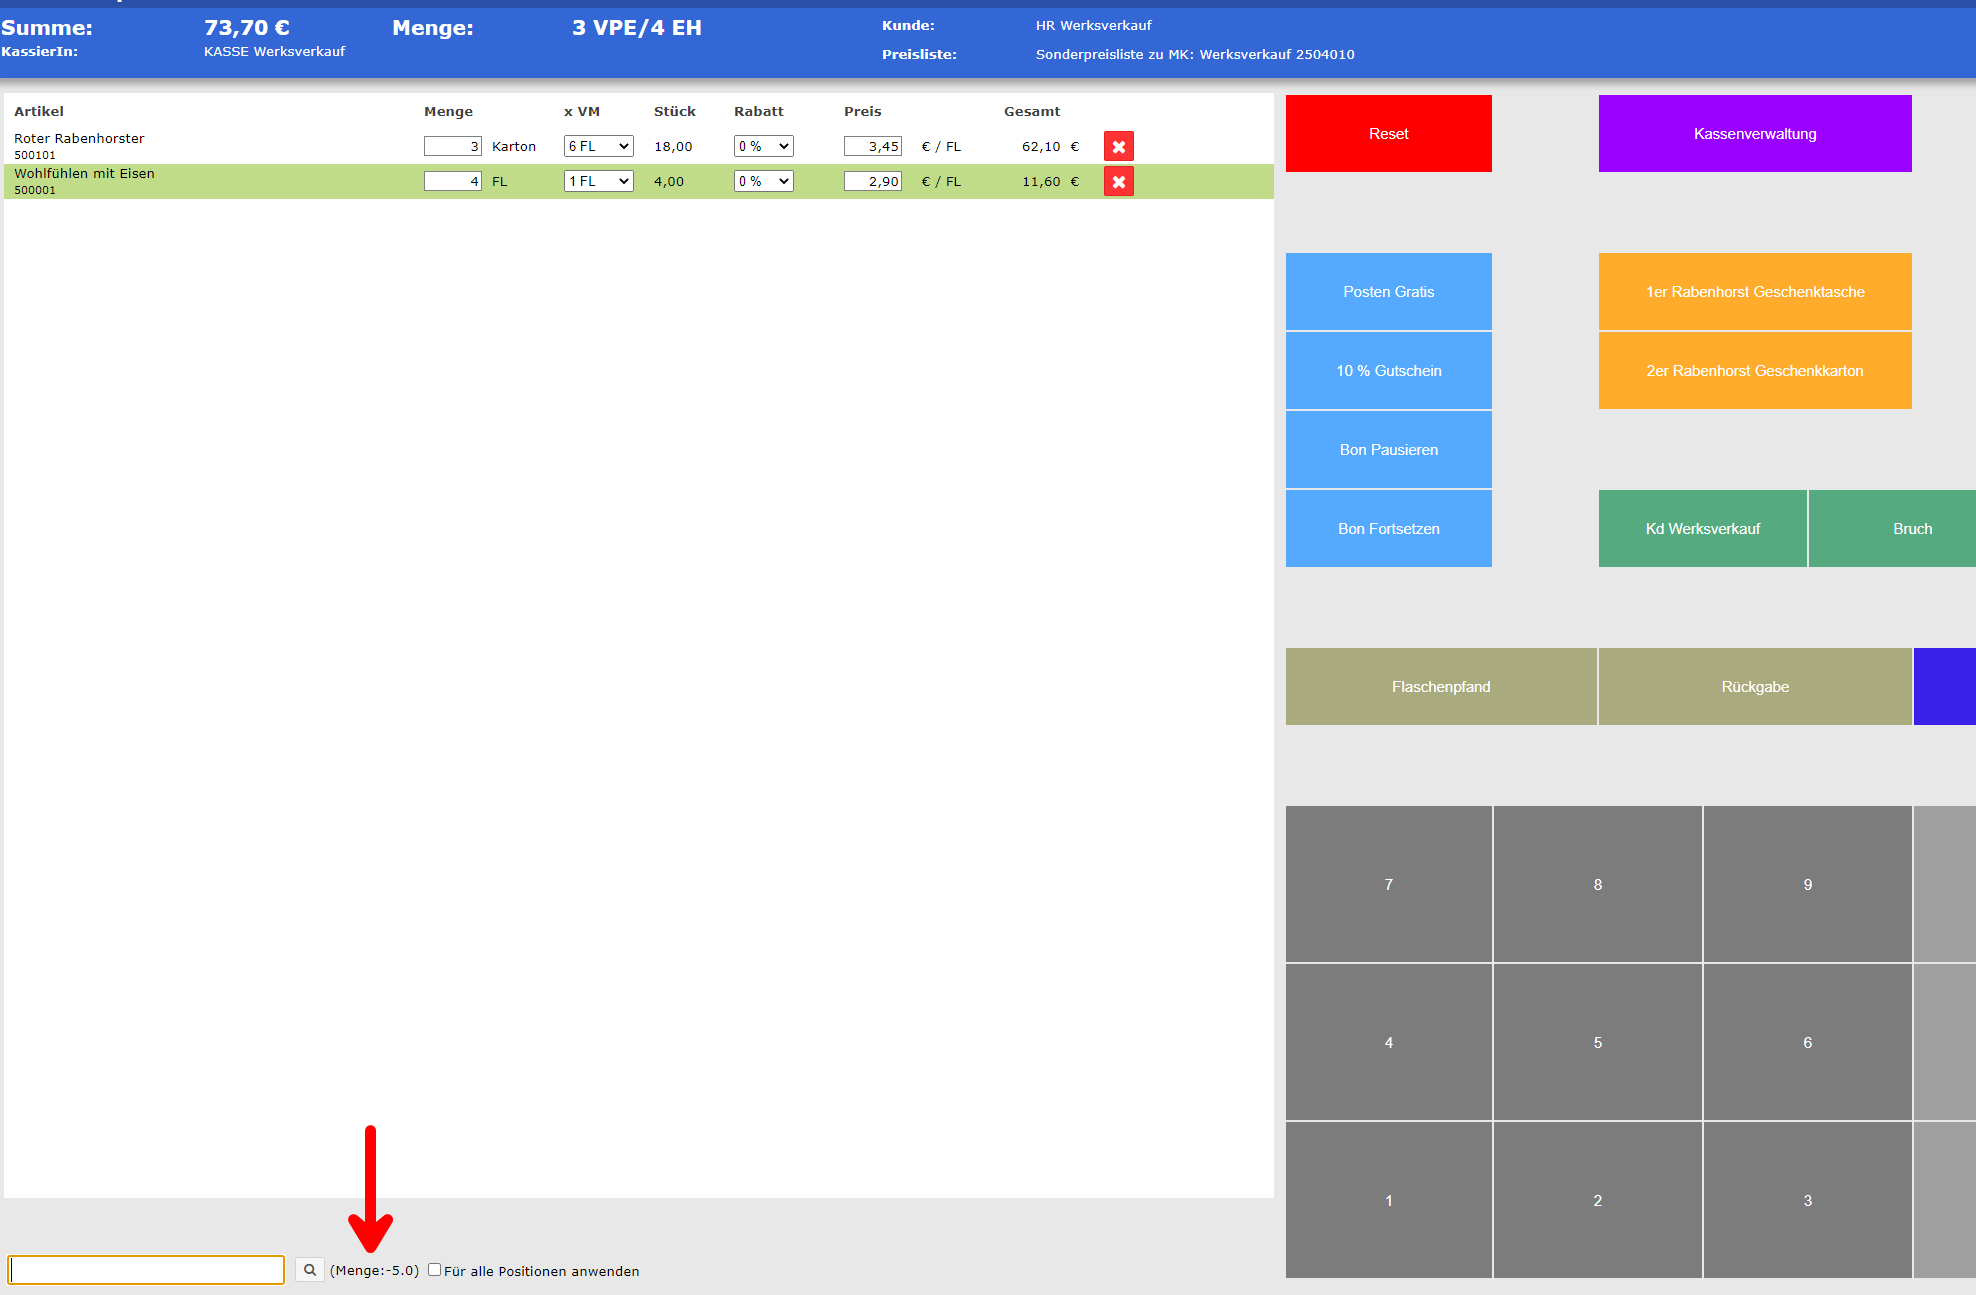Click the article search input field
1976x1295 pixels.
tap(146, 1270)
